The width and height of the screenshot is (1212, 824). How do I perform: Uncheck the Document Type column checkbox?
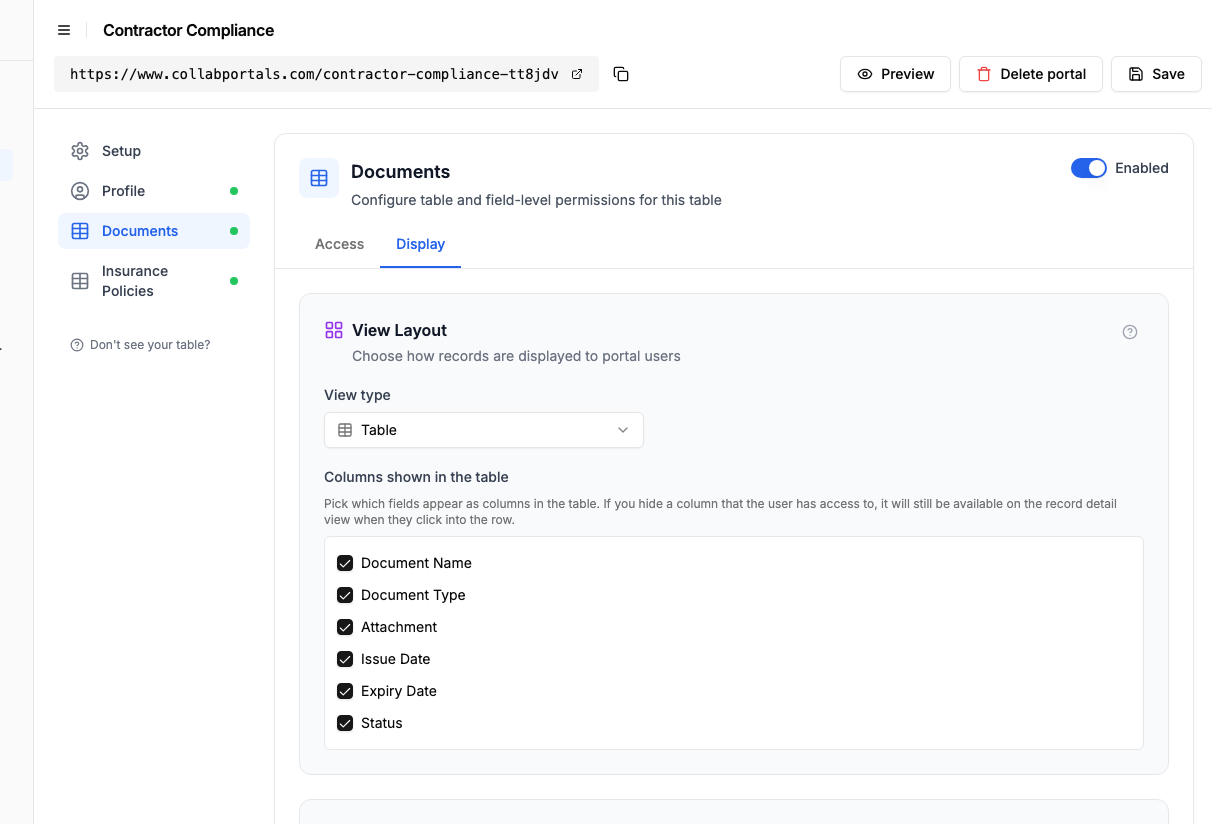tap(345, 595)
